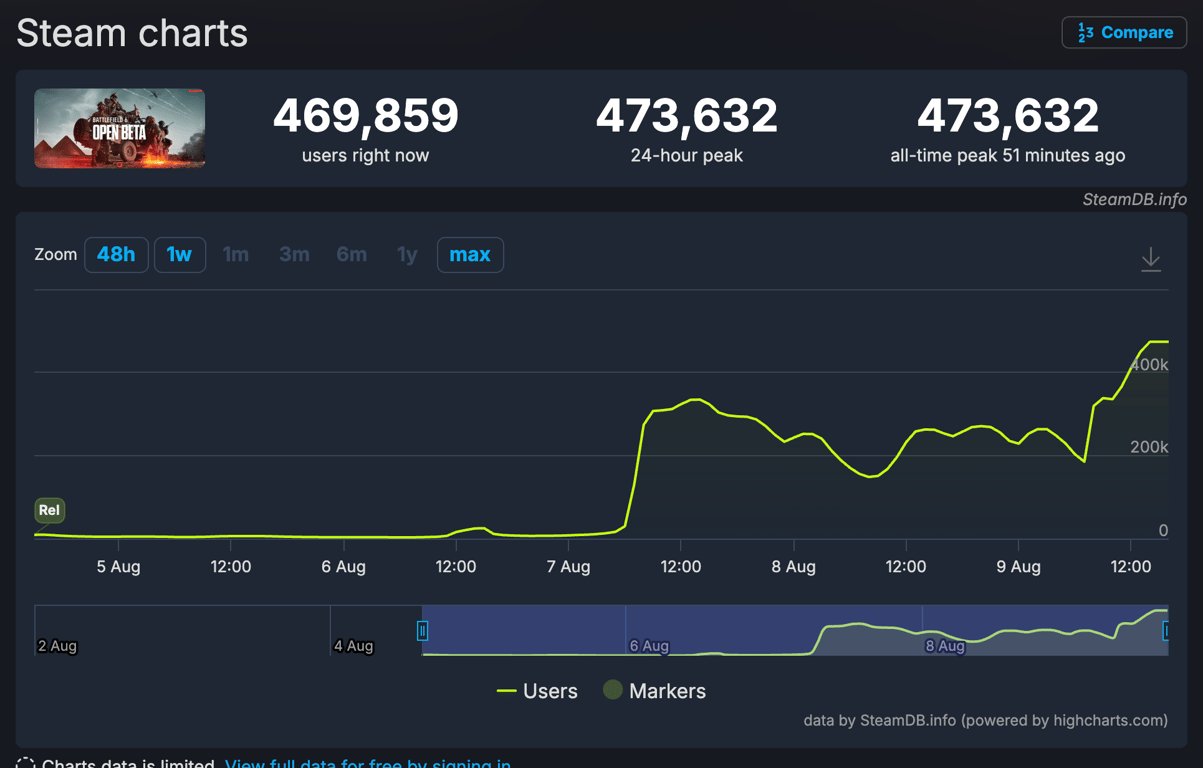
Task: Select the 6m zoom range
Action: [x=352, y=255]
